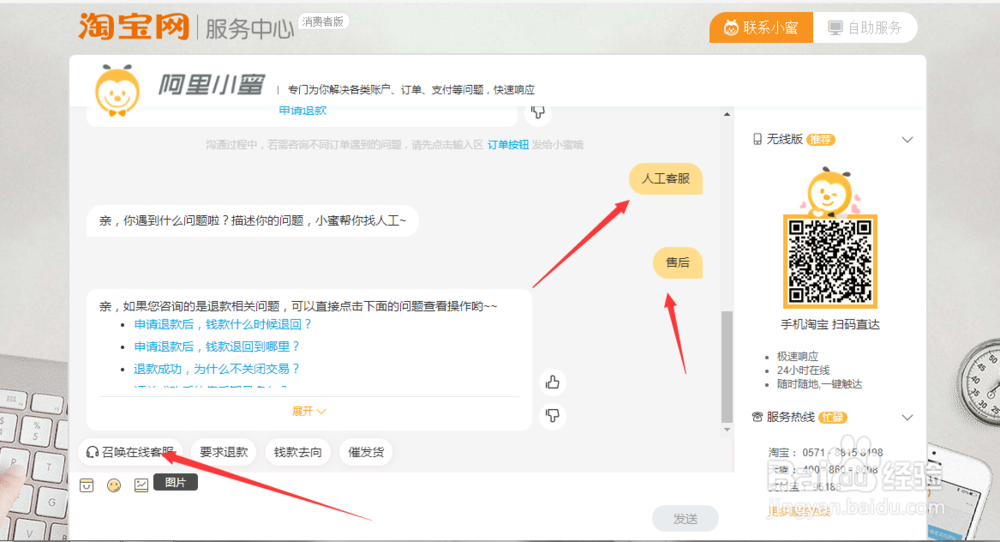The height and width of the screenshot is (542, 1000).
Task: Switch to the 自助服务 tab
Action: point(865,27)
